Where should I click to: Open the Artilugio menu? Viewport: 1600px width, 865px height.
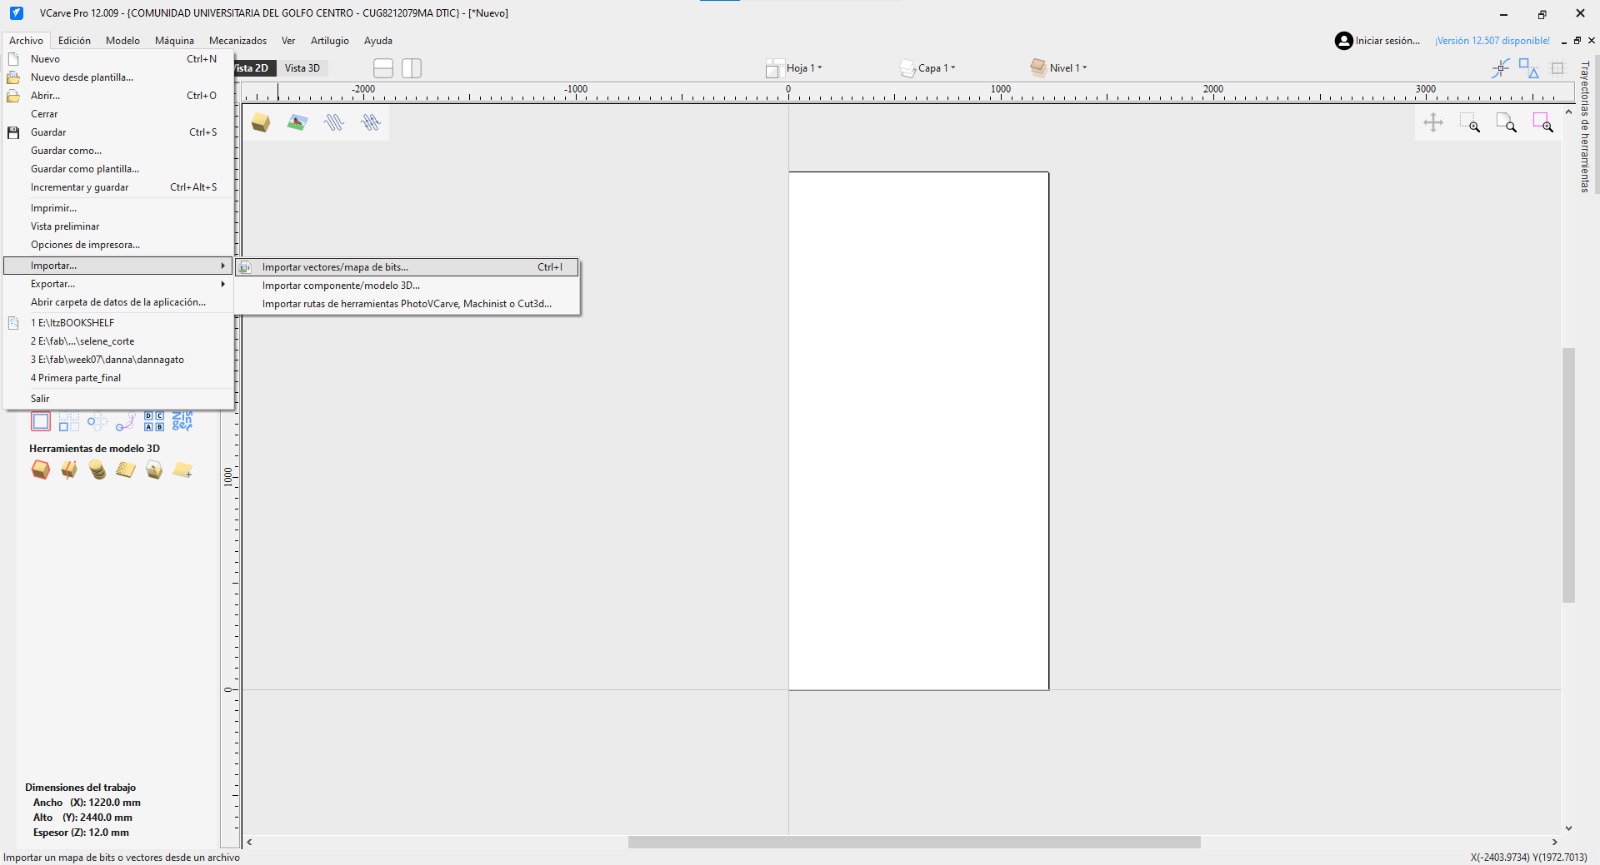330,41
